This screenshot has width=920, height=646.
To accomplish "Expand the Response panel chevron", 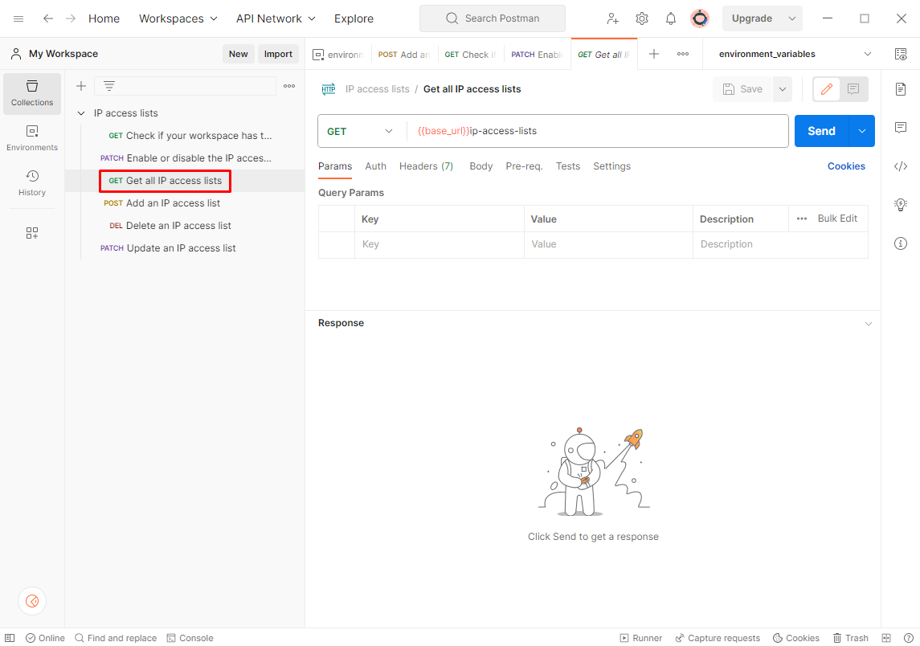I will [x=868, y=323].
